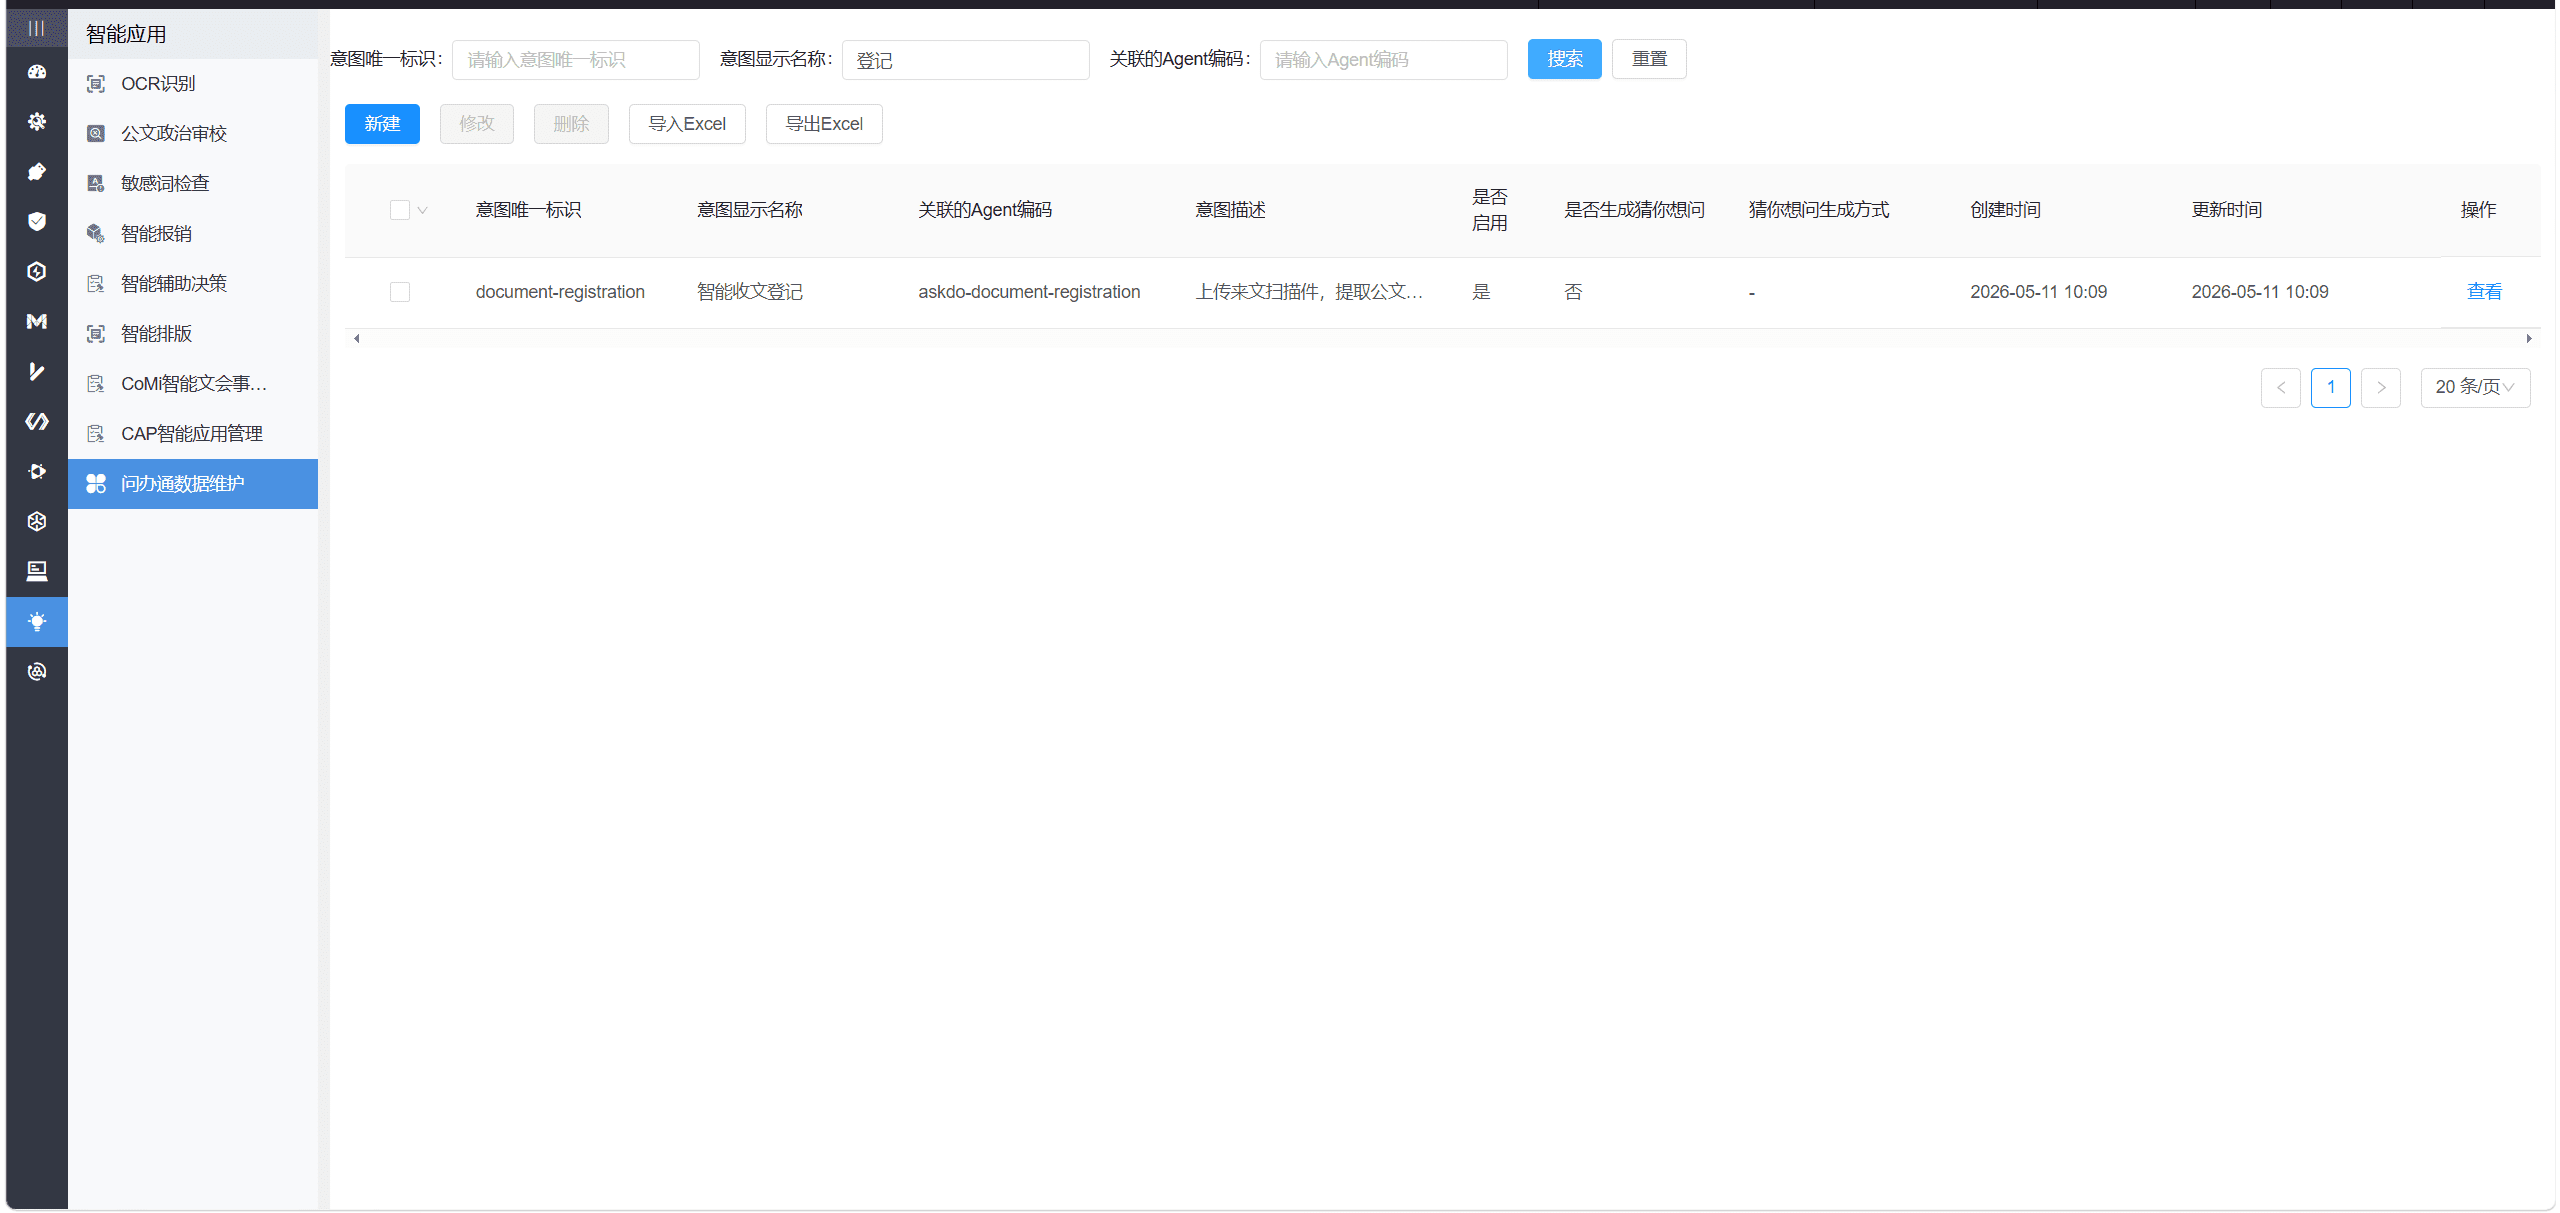The height and width of the screenshot is (1213, 2560).
Task: Open the code brackets icon
Action: pos(37,421)
